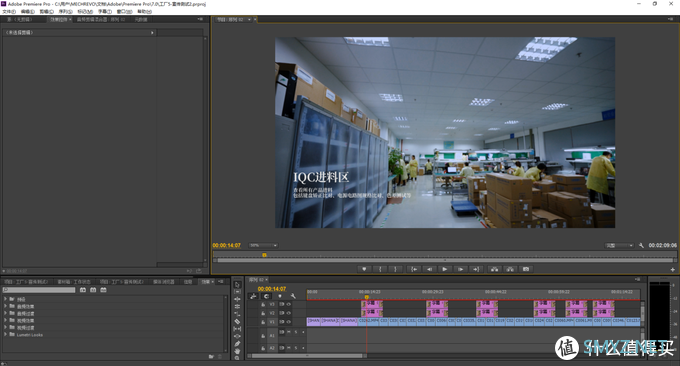
Task: Mute the A1 track
Action: pyautogui.click(x=289, y=332)
